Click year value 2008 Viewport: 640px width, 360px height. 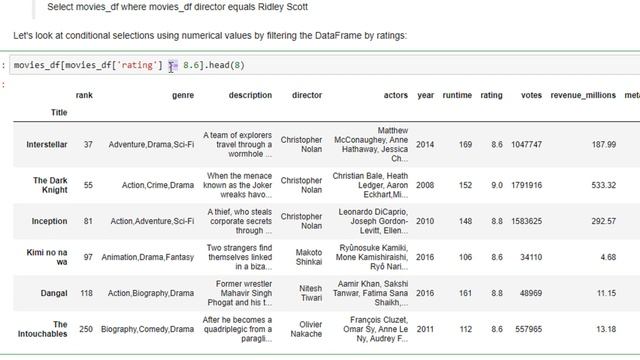tap(425, 185)
